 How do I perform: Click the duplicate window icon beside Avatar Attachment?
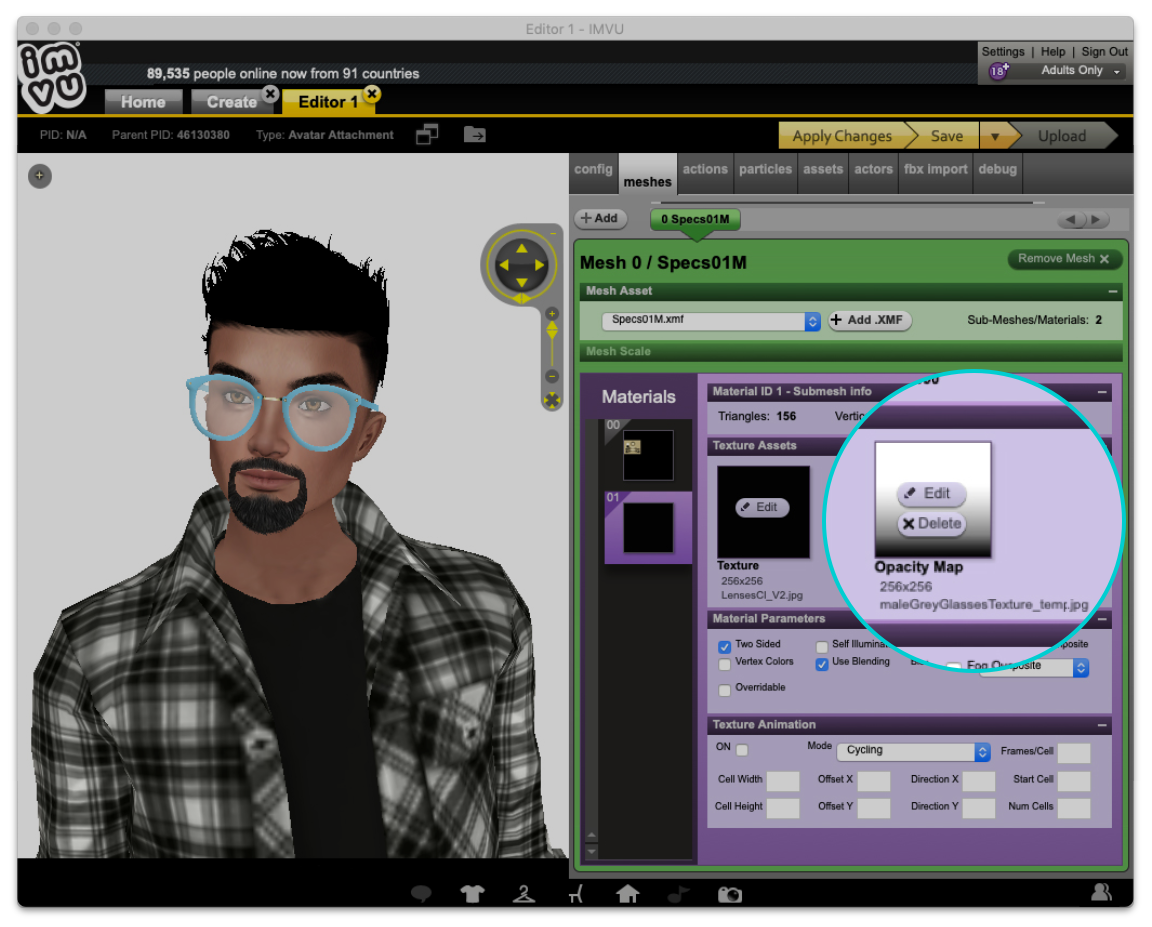(427, 134)
